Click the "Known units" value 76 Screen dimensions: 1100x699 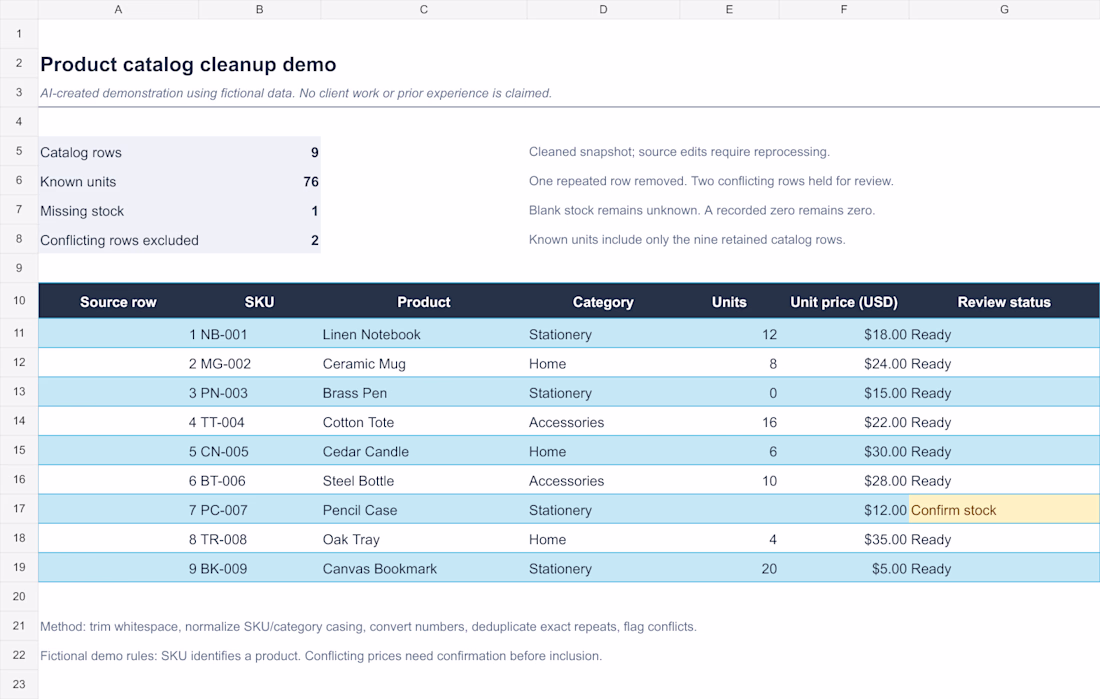pyautogui.click(x=311, y=182)
